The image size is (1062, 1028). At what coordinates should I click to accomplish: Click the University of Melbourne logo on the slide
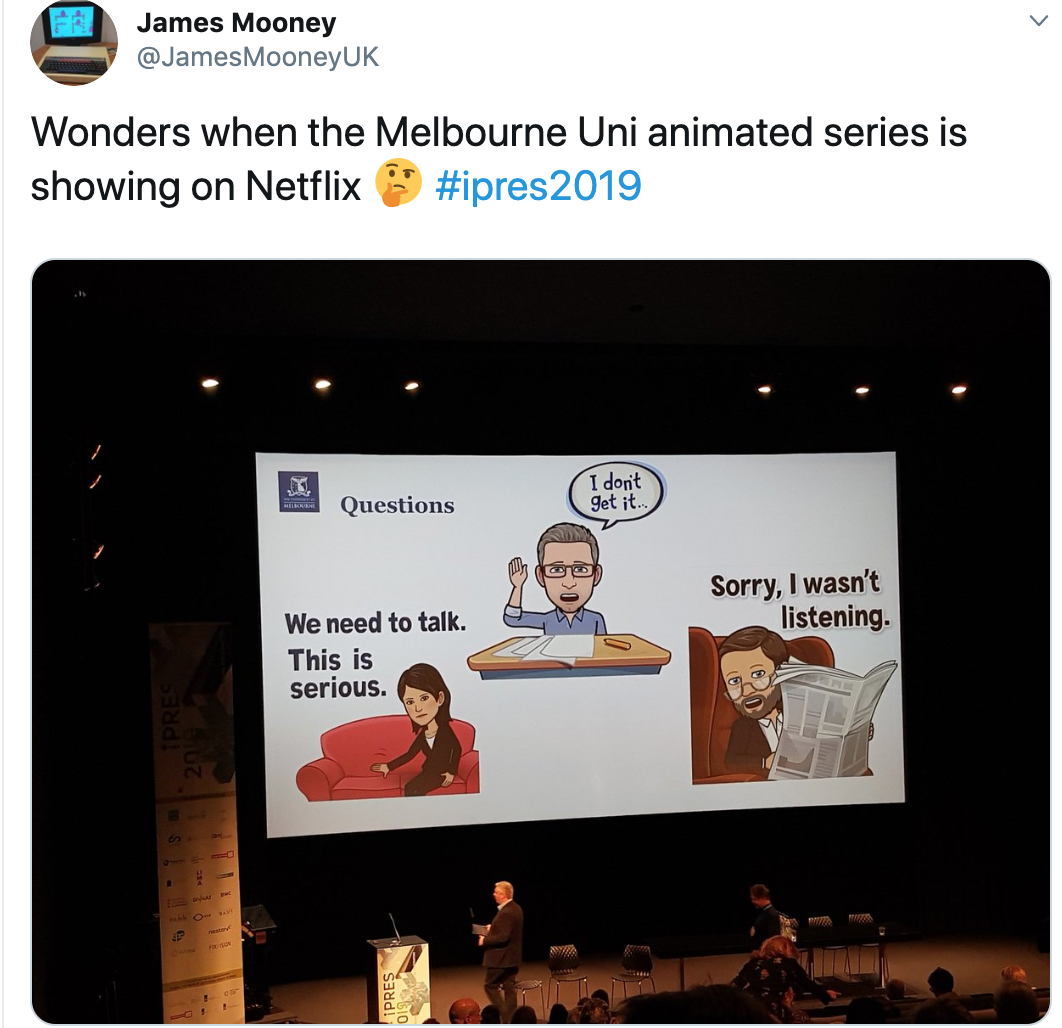pos(299,492)
